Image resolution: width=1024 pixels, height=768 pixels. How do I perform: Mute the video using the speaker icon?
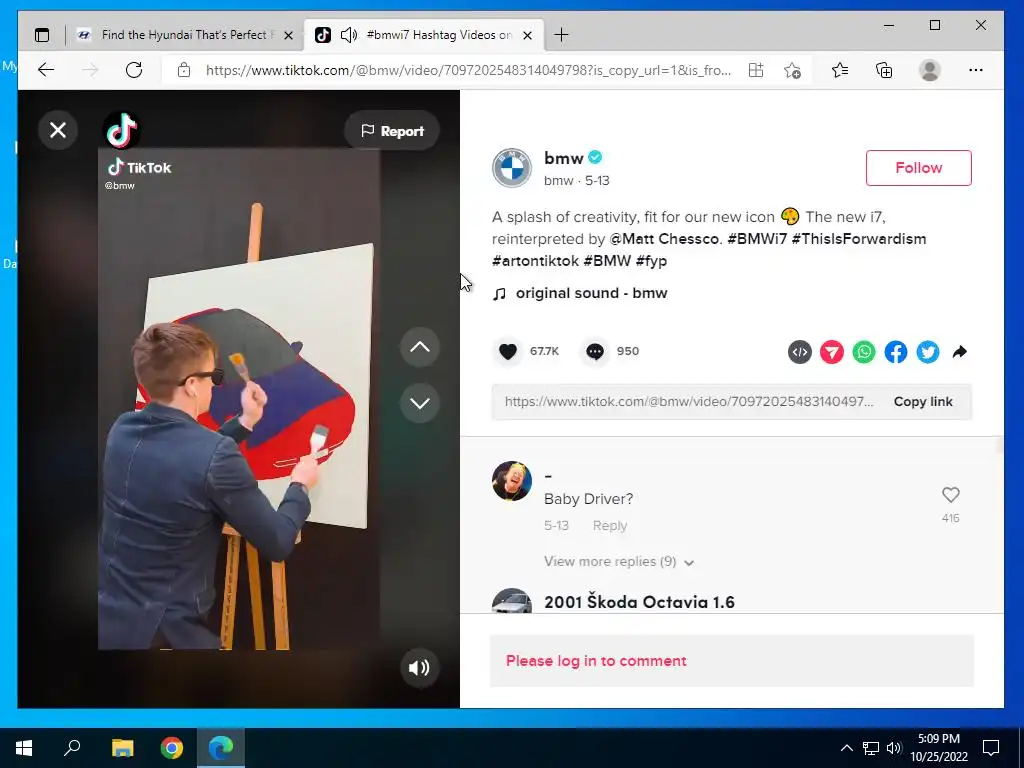(x=419, y=667)
